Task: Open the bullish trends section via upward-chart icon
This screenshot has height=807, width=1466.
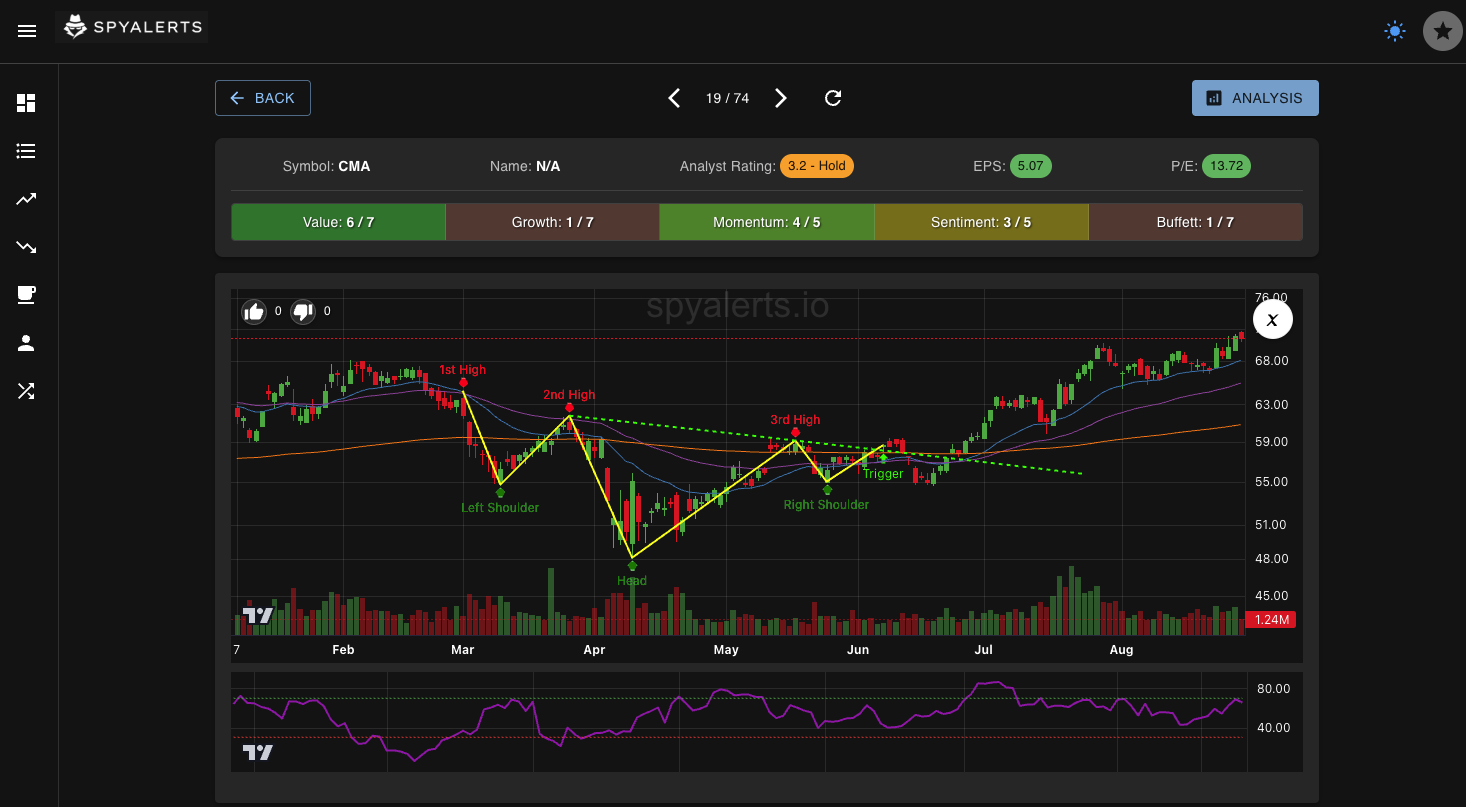Action: click(26, 199)
